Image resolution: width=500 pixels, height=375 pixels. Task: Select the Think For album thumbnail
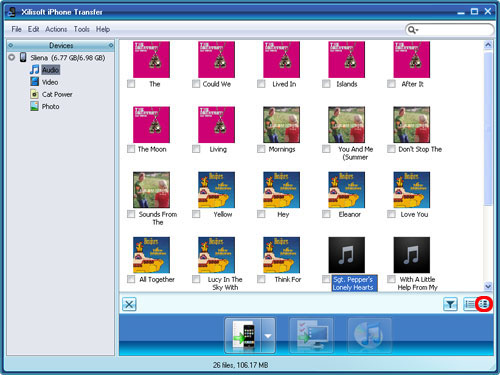click(281, 255)
